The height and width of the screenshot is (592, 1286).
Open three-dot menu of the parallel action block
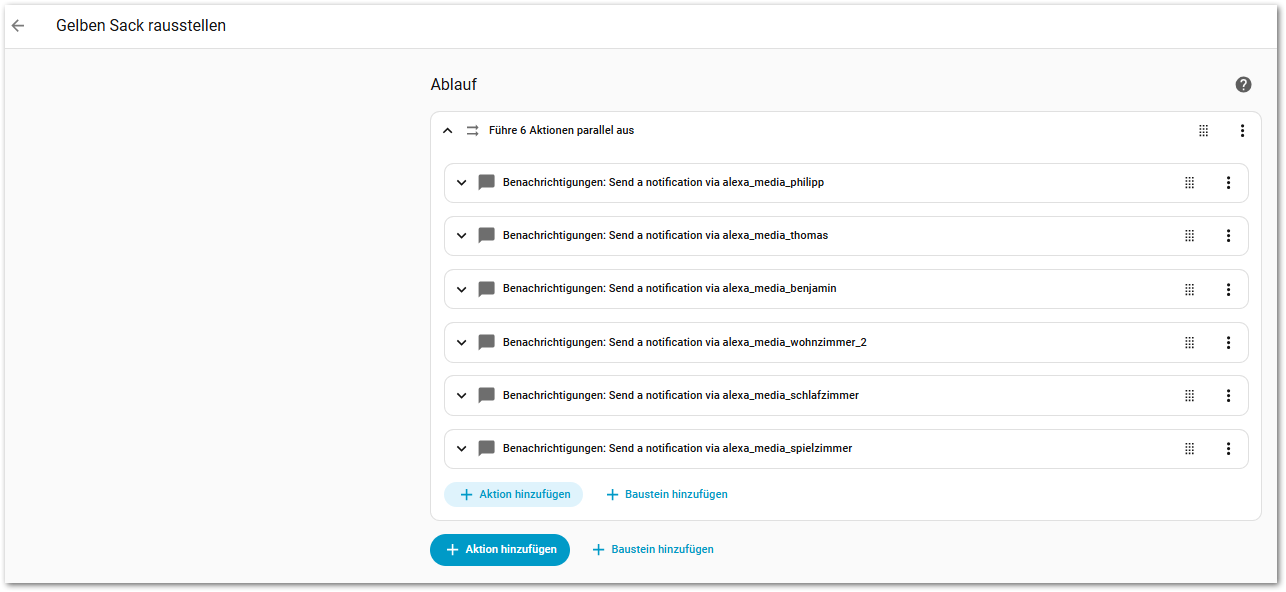1242,131
